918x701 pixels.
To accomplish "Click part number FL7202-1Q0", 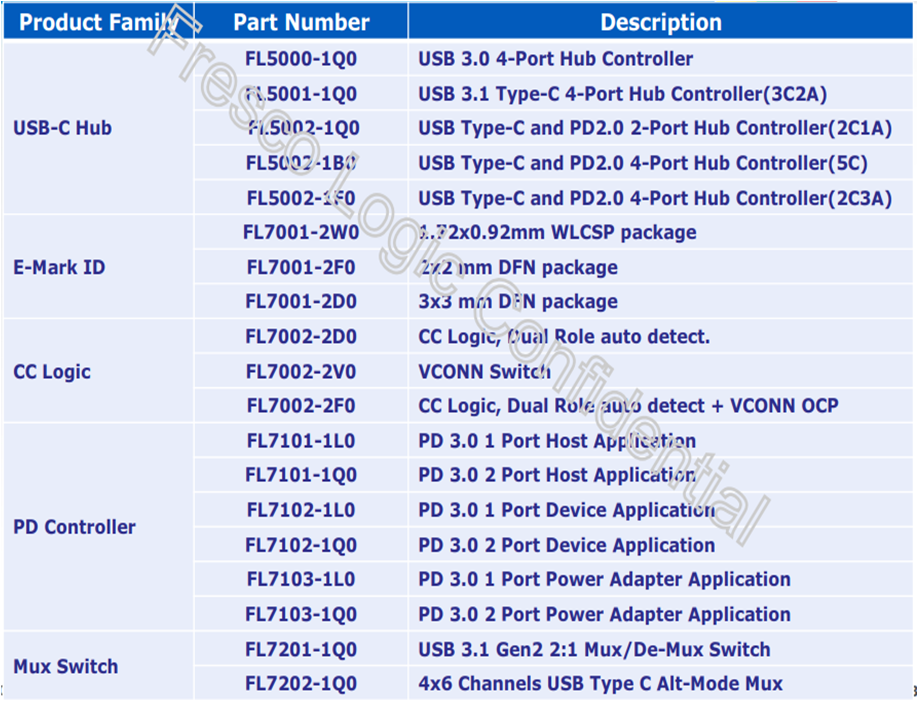I will click(x=301, y=683).
